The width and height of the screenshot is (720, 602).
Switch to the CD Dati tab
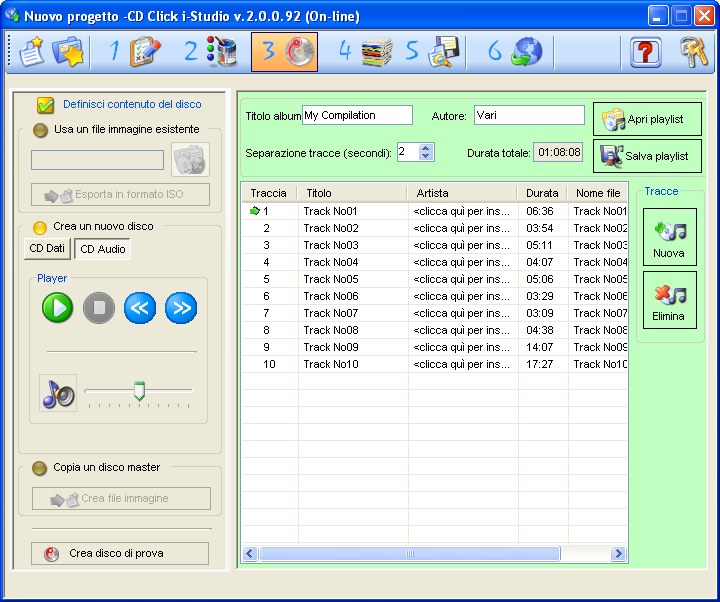47,249
